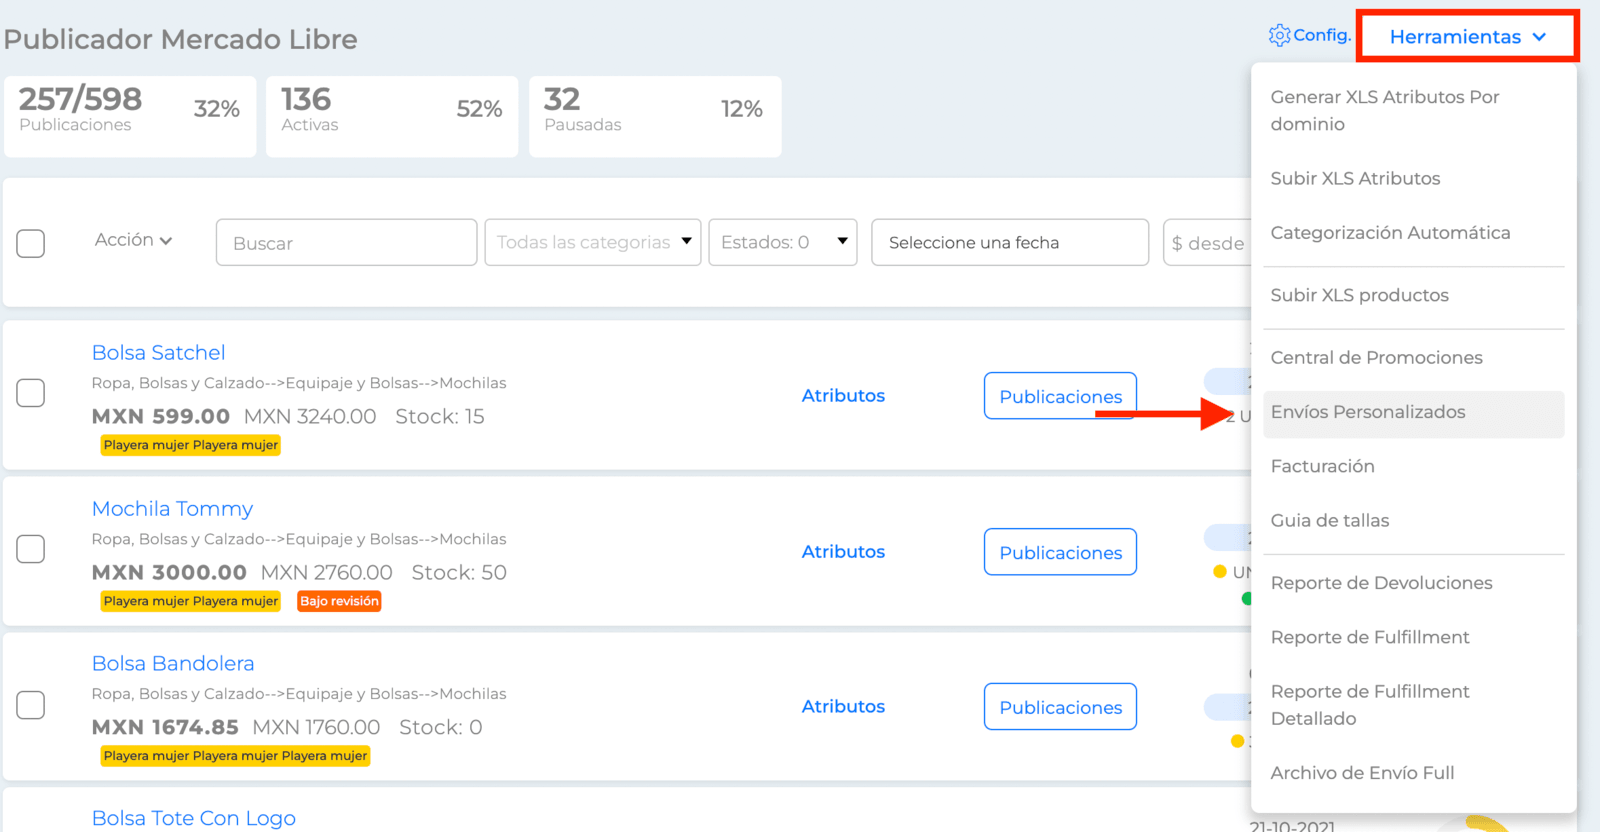Image resolution: width=1600 pixels, height=832 pixels.
Task: Click the 136 Activas stat card
Action: pos(392,116)
